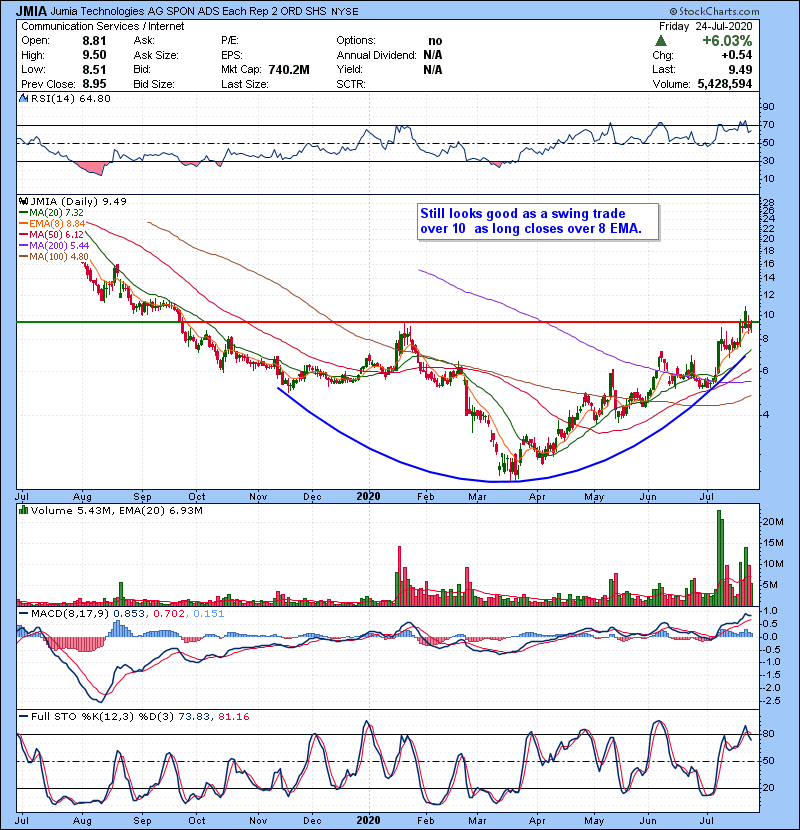The image size is (800, 830).
Task: Click the volume bars icon beside the Volume label
Action: (23, 510)
